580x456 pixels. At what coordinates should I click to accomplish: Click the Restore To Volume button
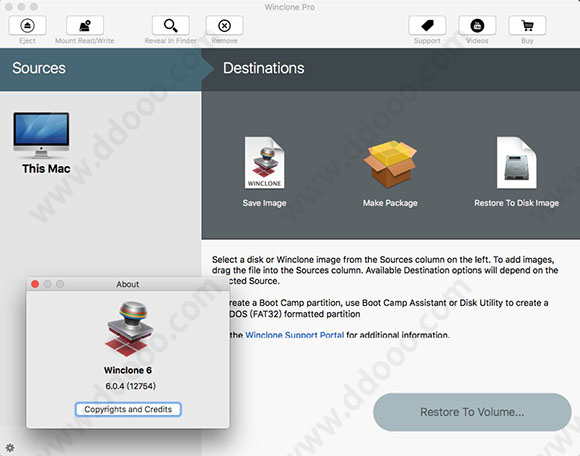[x=472, y=412]
